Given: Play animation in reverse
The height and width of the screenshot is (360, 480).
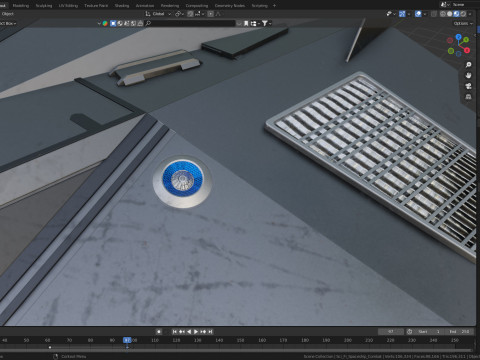Looking at the screenshot, I should 189,331.
